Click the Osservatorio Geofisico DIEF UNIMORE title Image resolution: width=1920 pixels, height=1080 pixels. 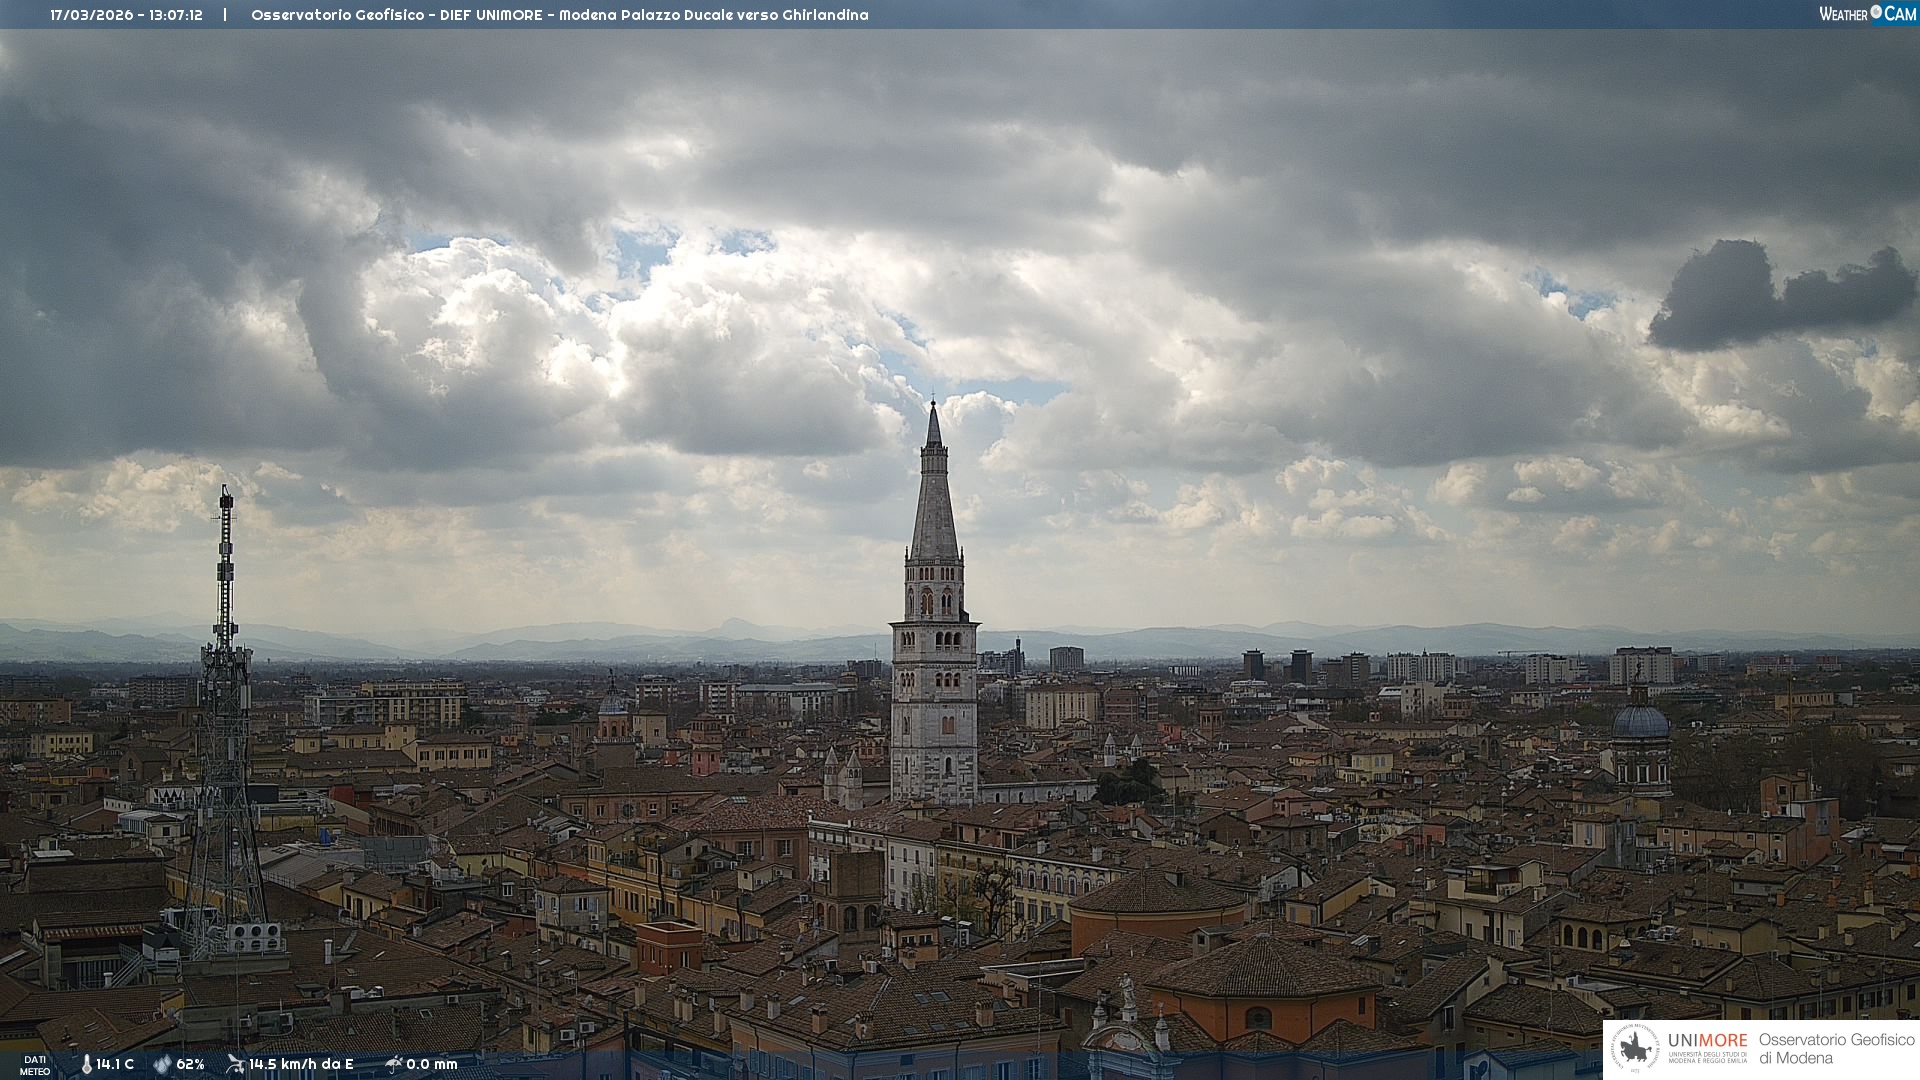coord(396,15)
